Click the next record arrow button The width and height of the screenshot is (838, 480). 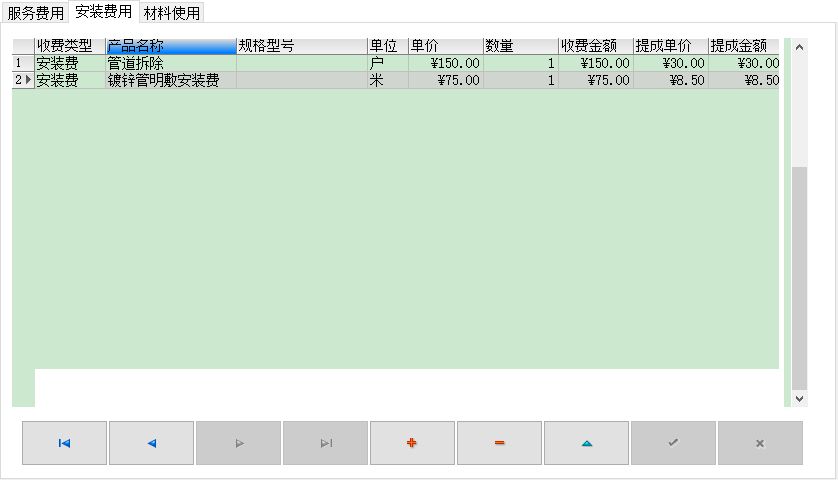(238, 443)
